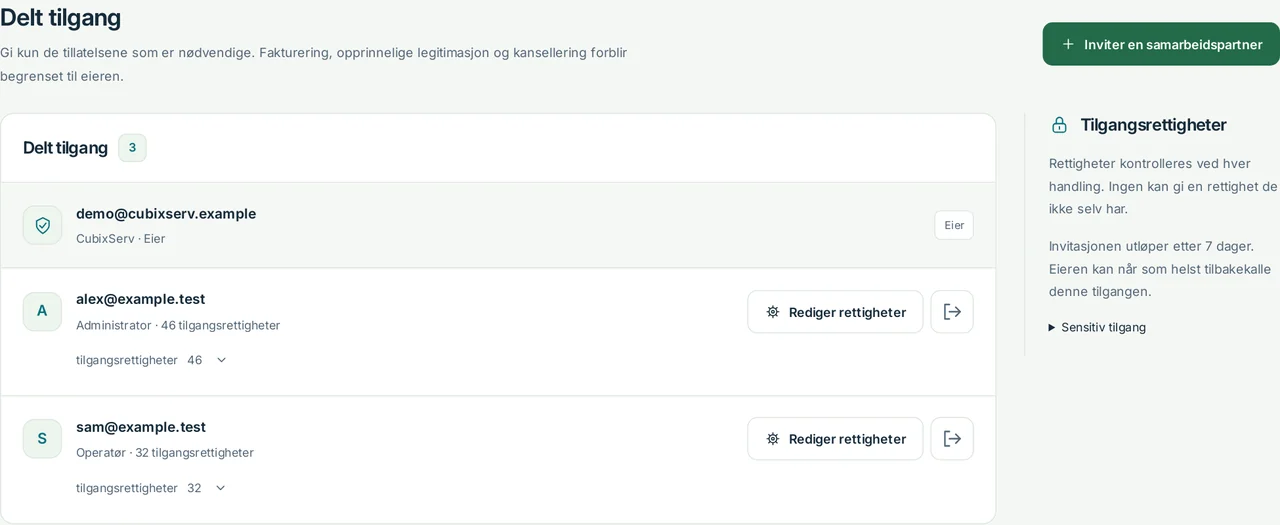Click the Tilgangsrettigheter sidebar heading

pyautogui.click(x=1154, y=125)
